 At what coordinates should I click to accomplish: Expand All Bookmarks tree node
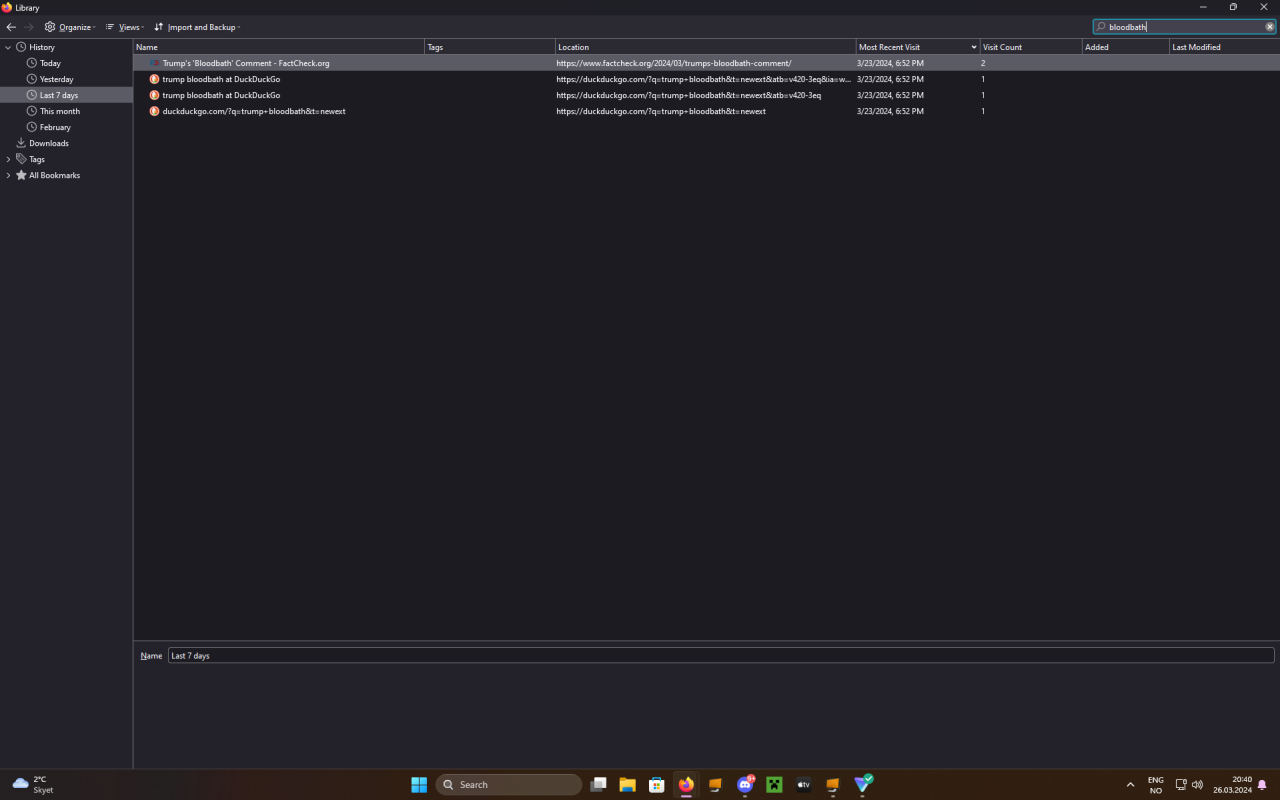click(8, 175)
